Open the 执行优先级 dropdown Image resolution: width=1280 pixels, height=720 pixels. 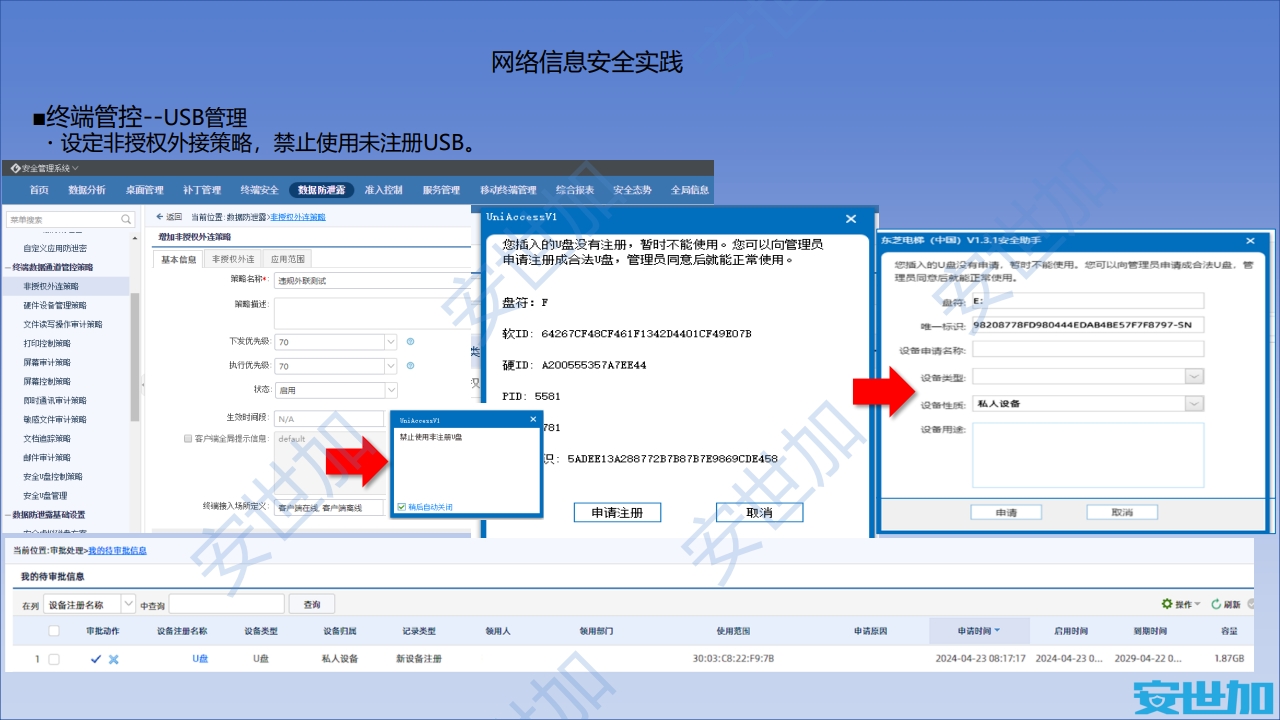(x=390, y=366)
